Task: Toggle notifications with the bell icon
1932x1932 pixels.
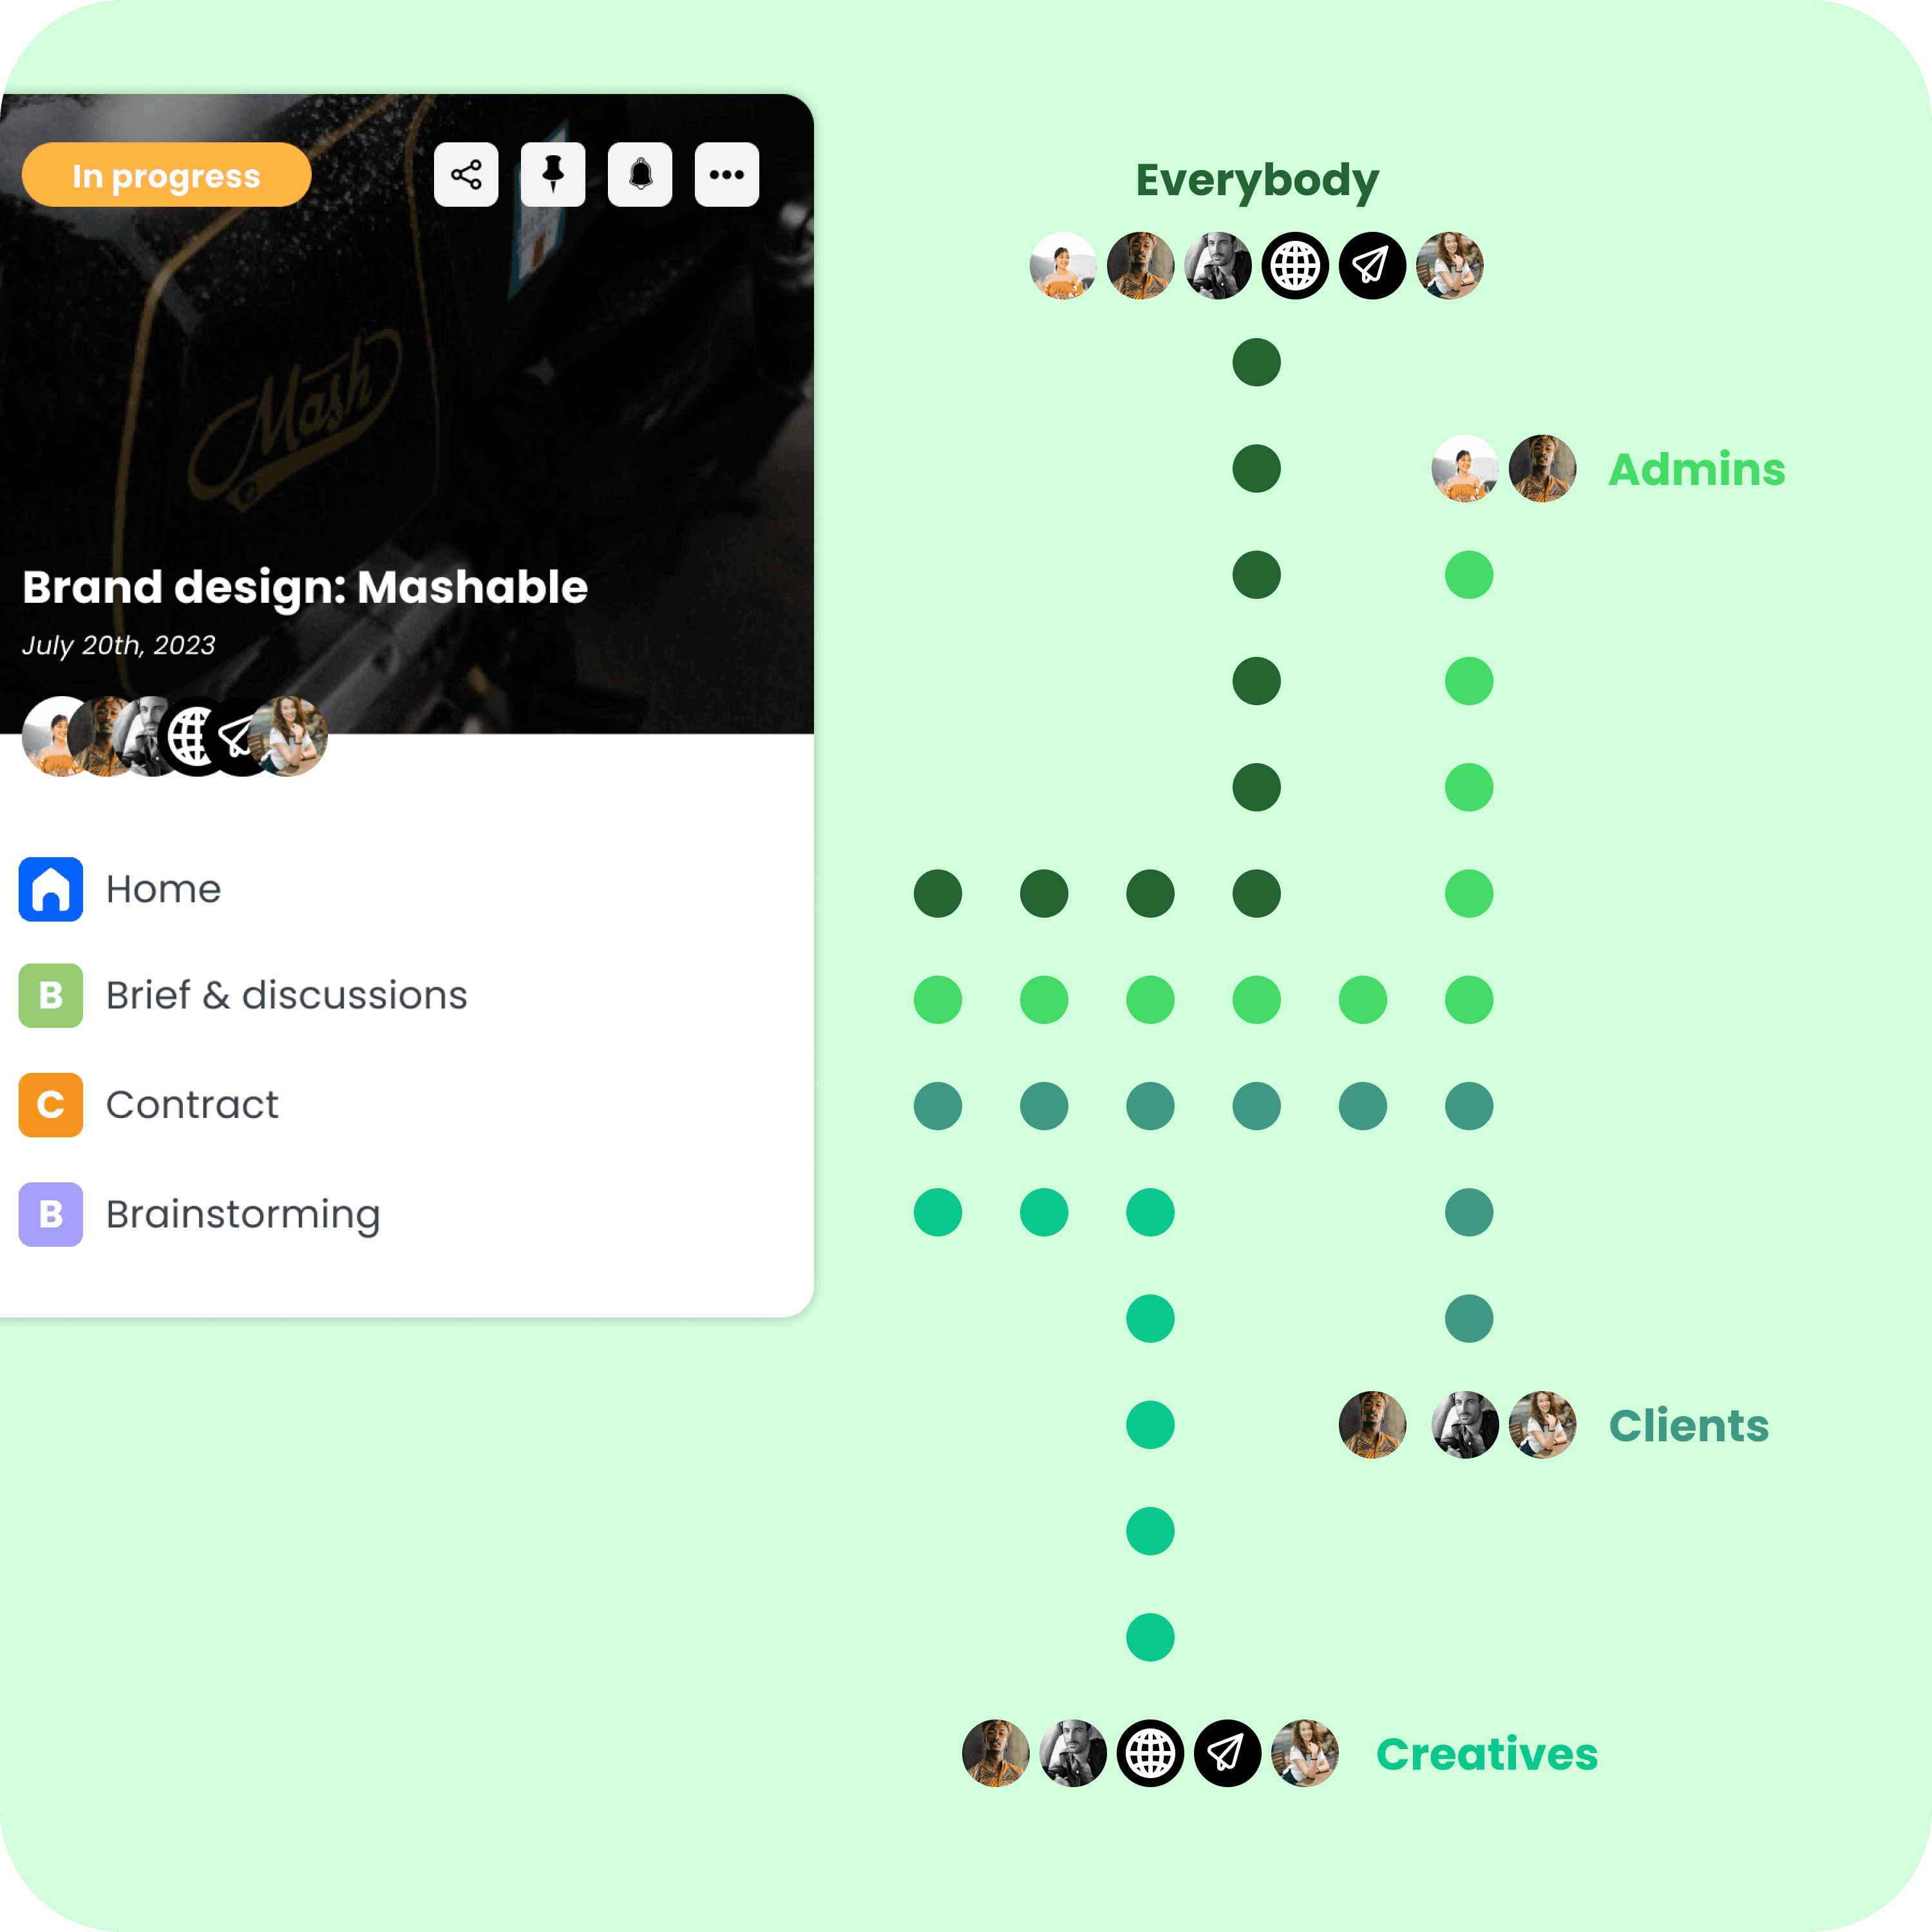Action: [x=640, y=175]
